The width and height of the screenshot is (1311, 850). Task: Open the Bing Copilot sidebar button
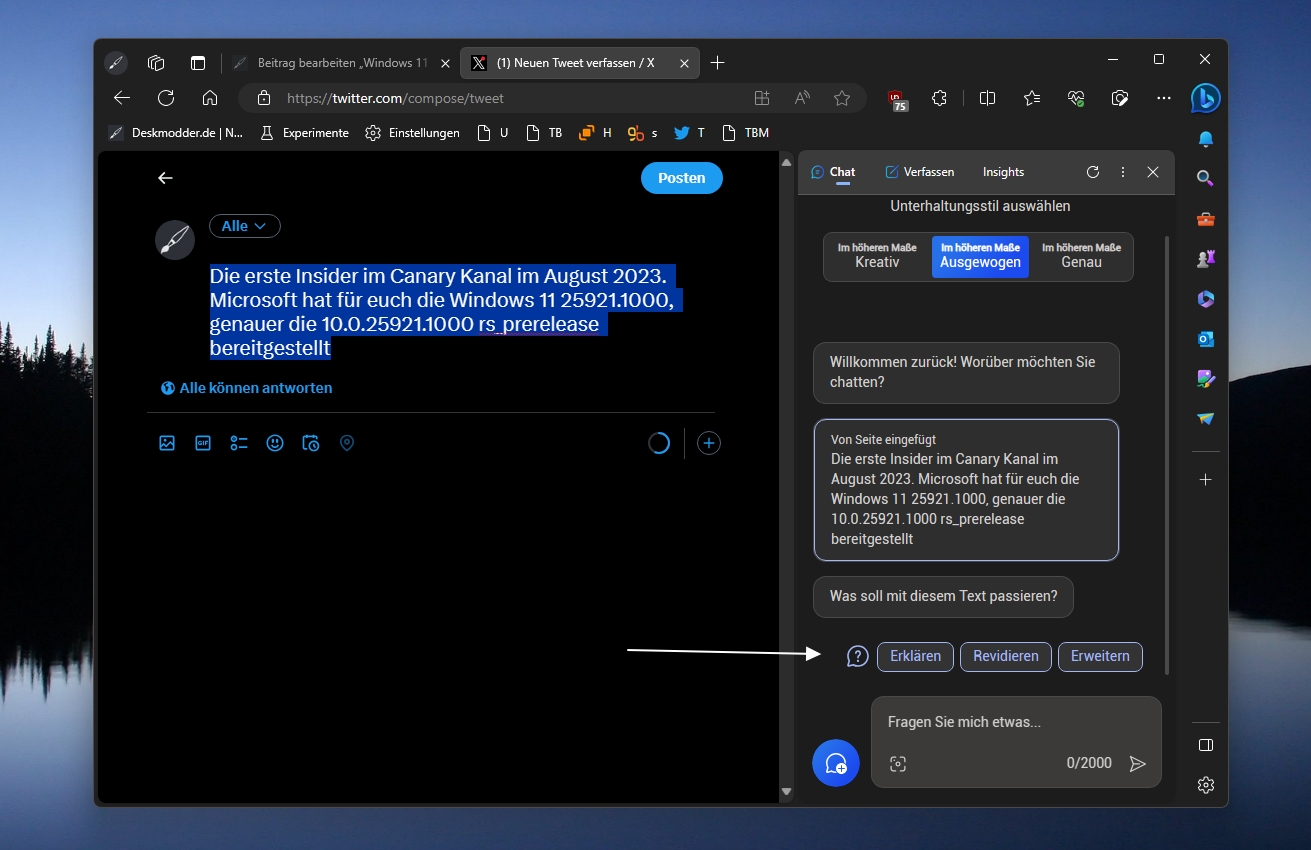pyautogui.click(x=1205, y=98)
